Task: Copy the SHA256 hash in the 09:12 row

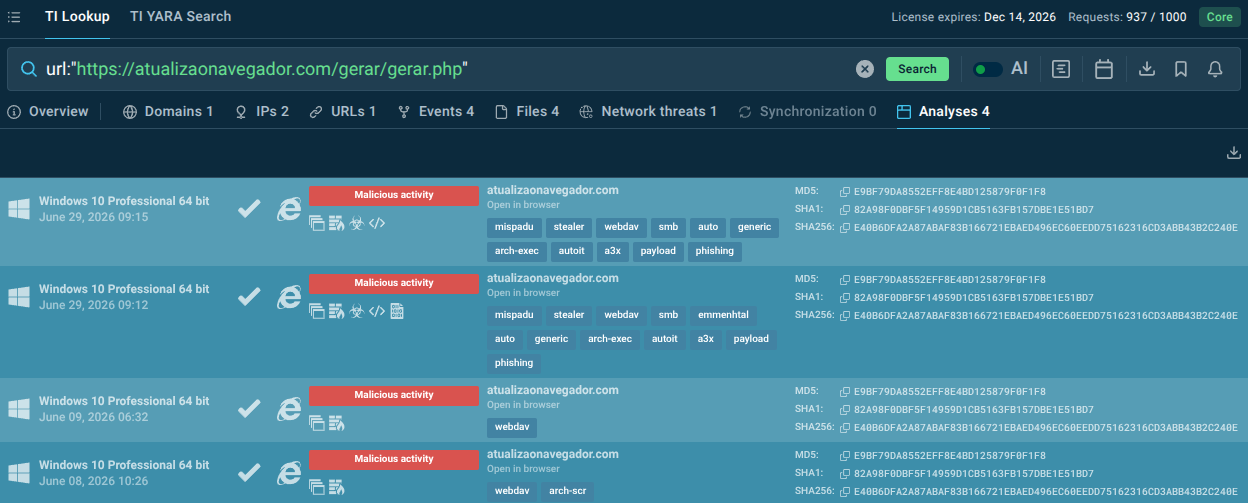Action: [x=845, y=316]
